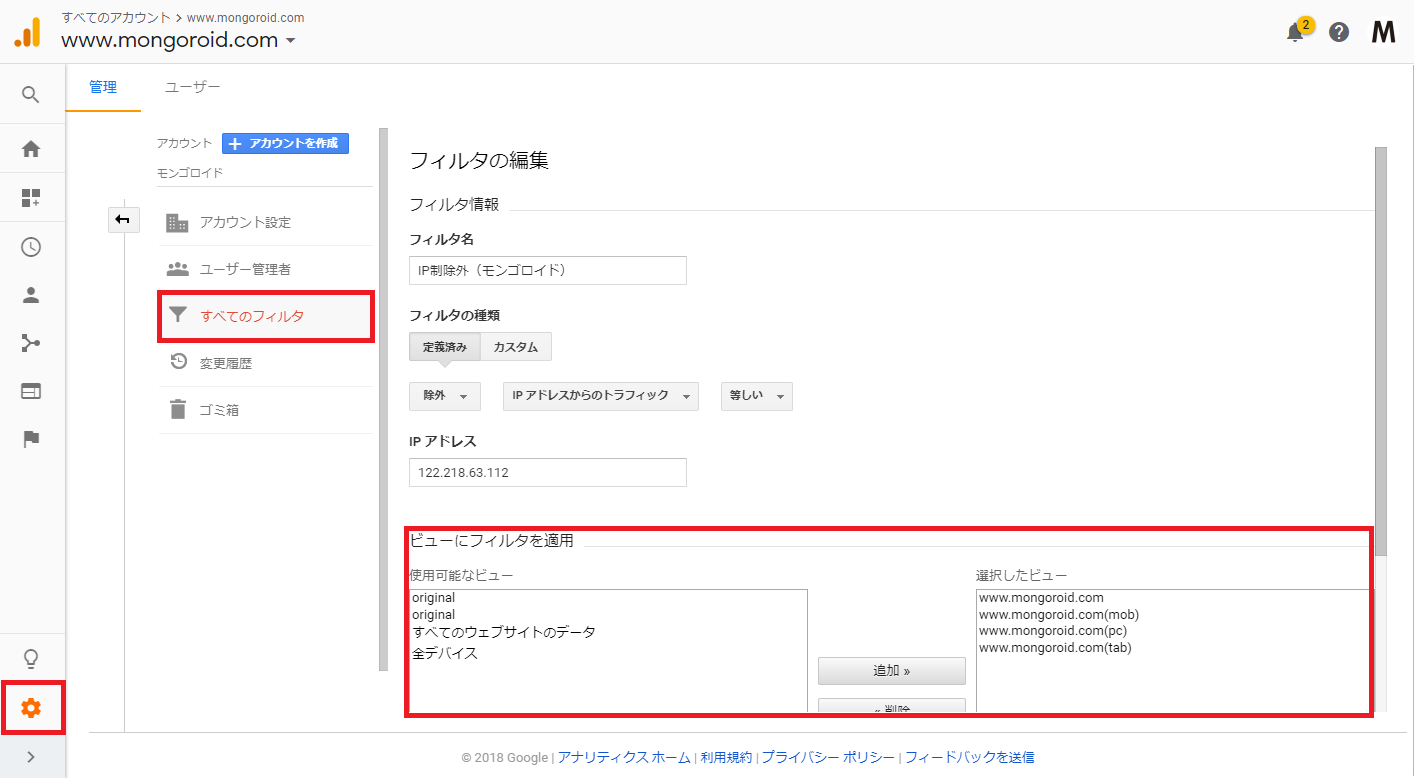Open the 利用規約 footer link

click(726, 757)
